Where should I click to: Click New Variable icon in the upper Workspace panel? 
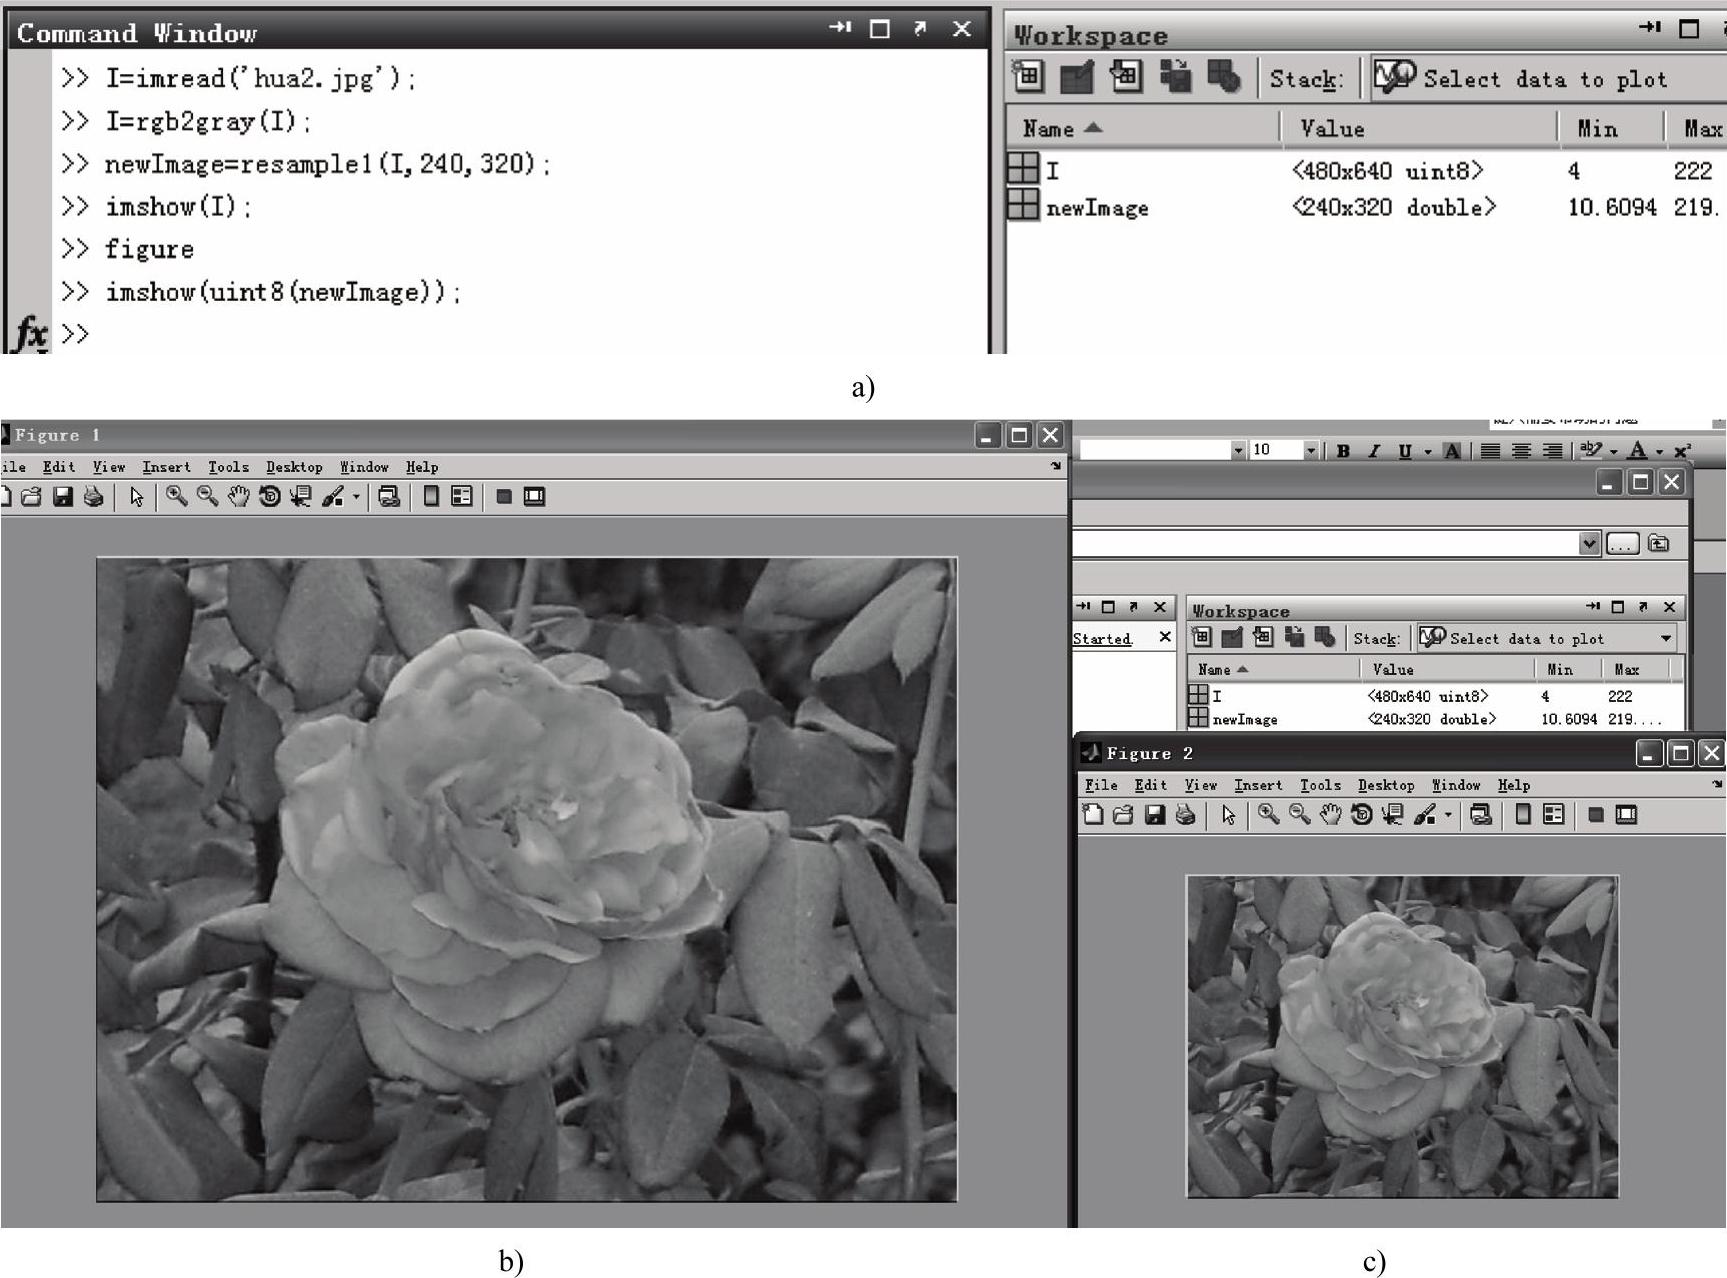tap(1028, 77)
